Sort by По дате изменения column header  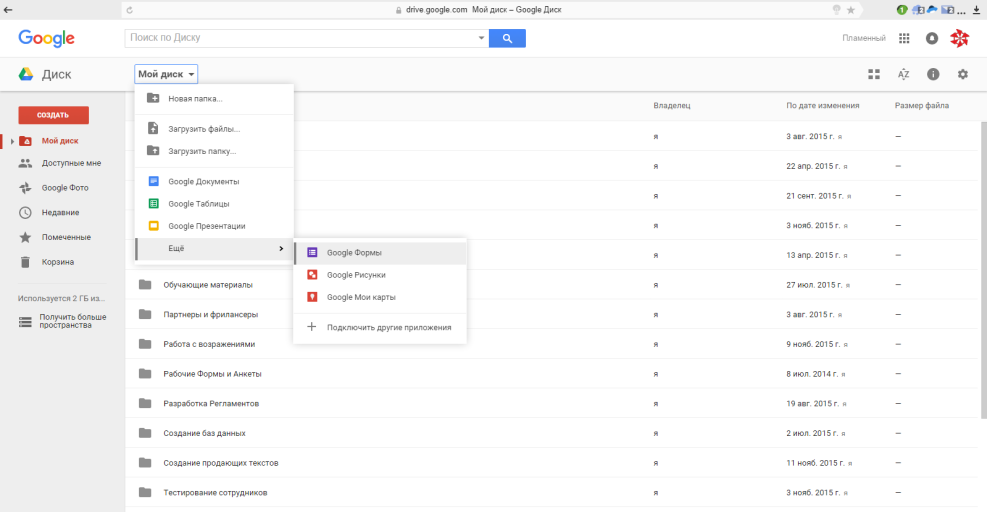pyautogui.click(x=822, y=106)
